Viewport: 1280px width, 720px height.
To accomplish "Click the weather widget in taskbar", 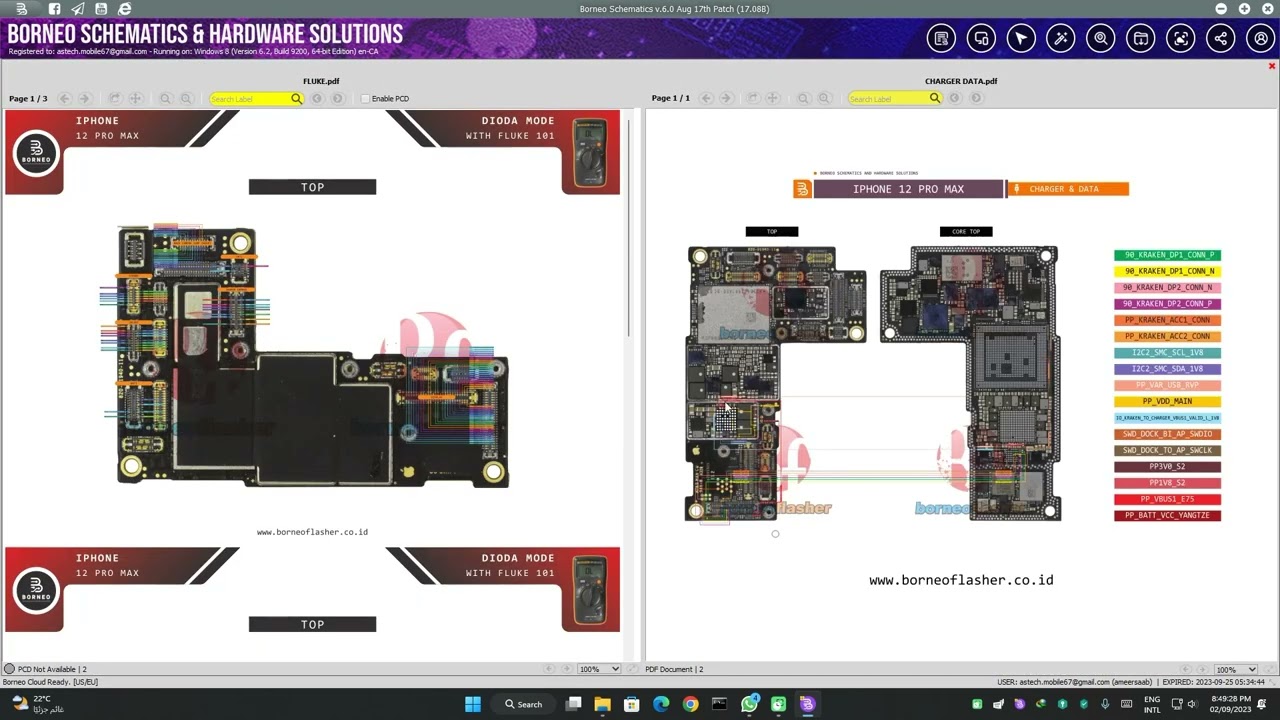I will (38, 704).
